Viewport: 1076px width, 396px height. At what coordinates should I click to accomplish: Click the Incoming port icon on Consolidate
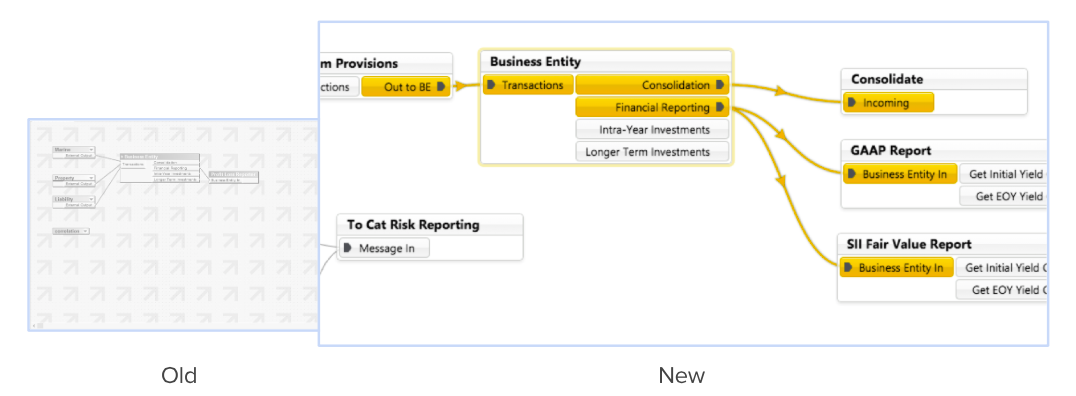[x=852, y=103]
